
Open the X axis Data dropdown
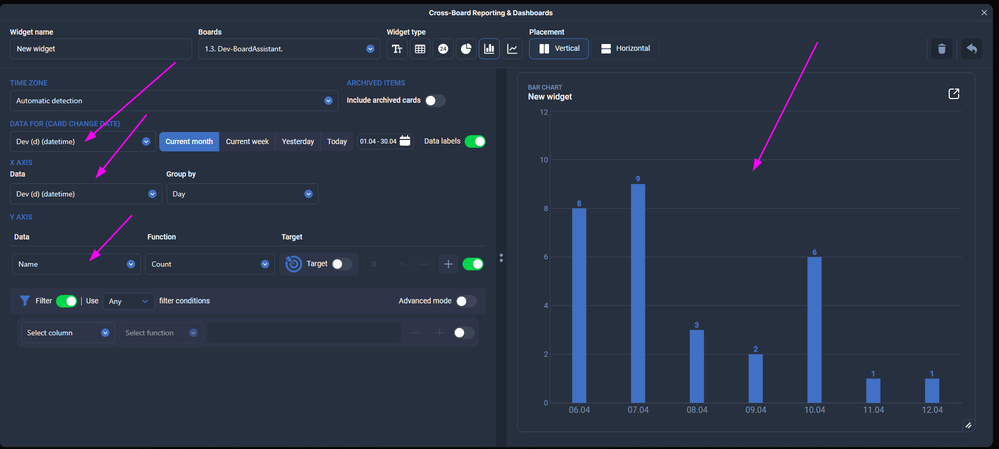[x=86, y=194]
